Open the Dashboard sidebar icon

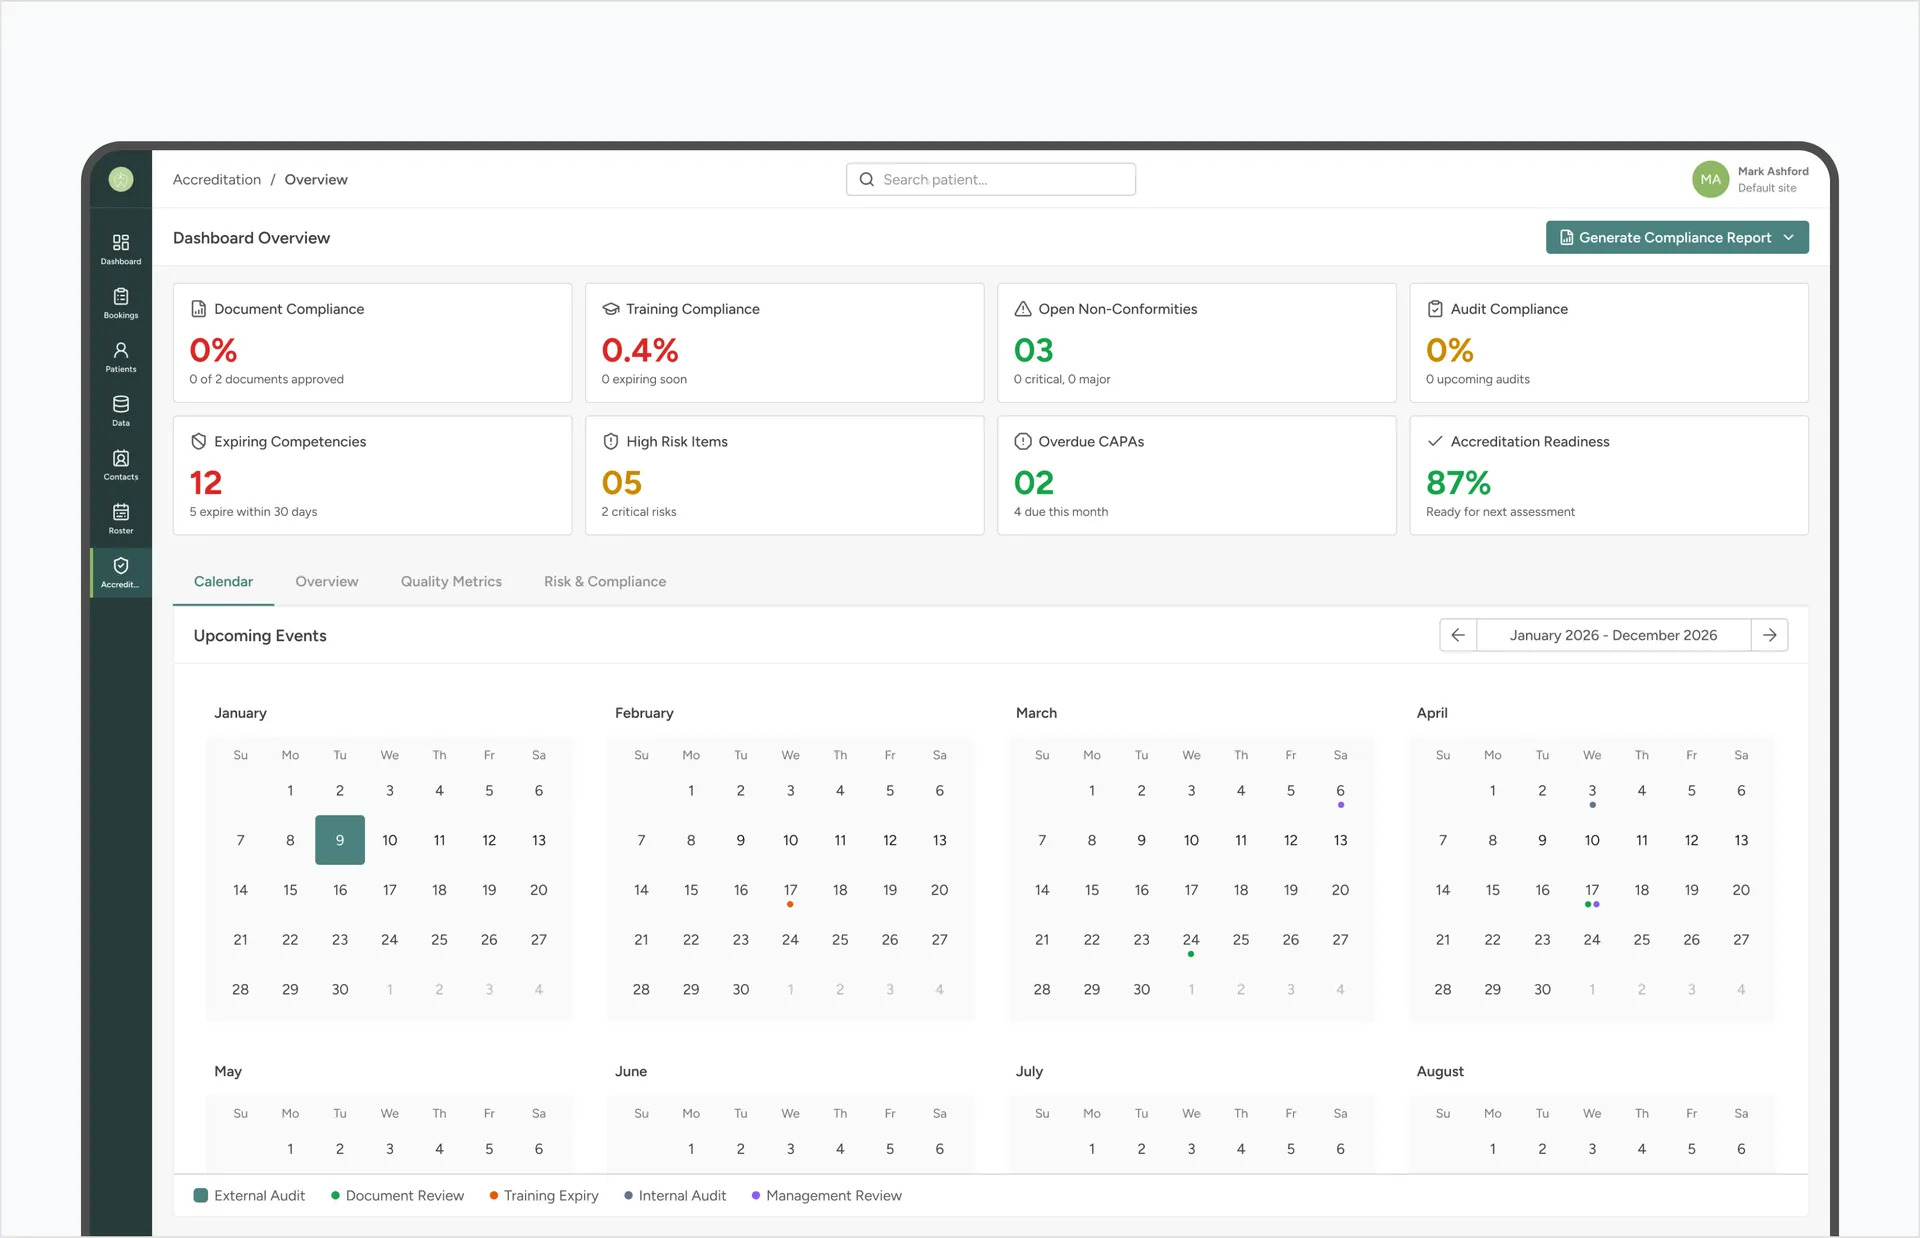[x=121, y=242]
